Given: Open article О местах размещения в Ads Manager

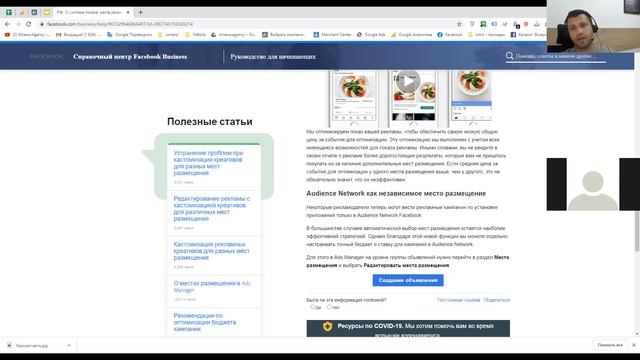Looking at the screenshot, I should 212,286.
